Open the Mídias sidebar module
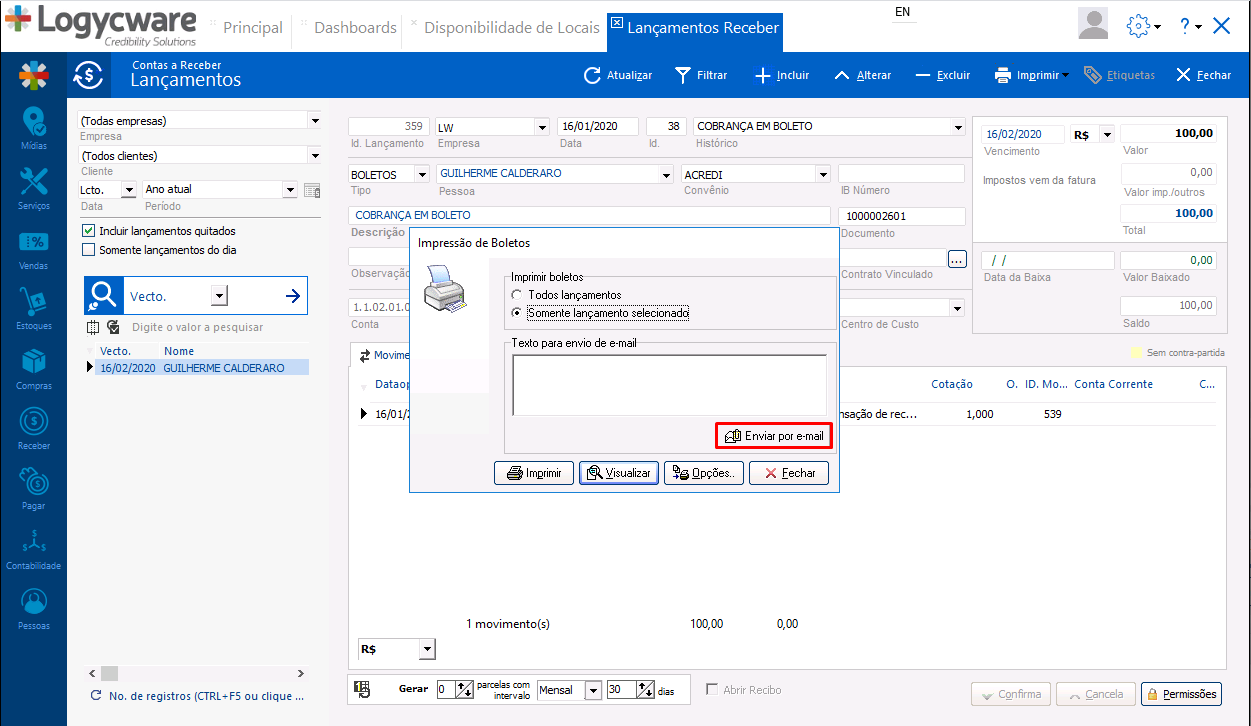Image resolution: width=1251 pixels, height=726 pixels. point(33,128)
